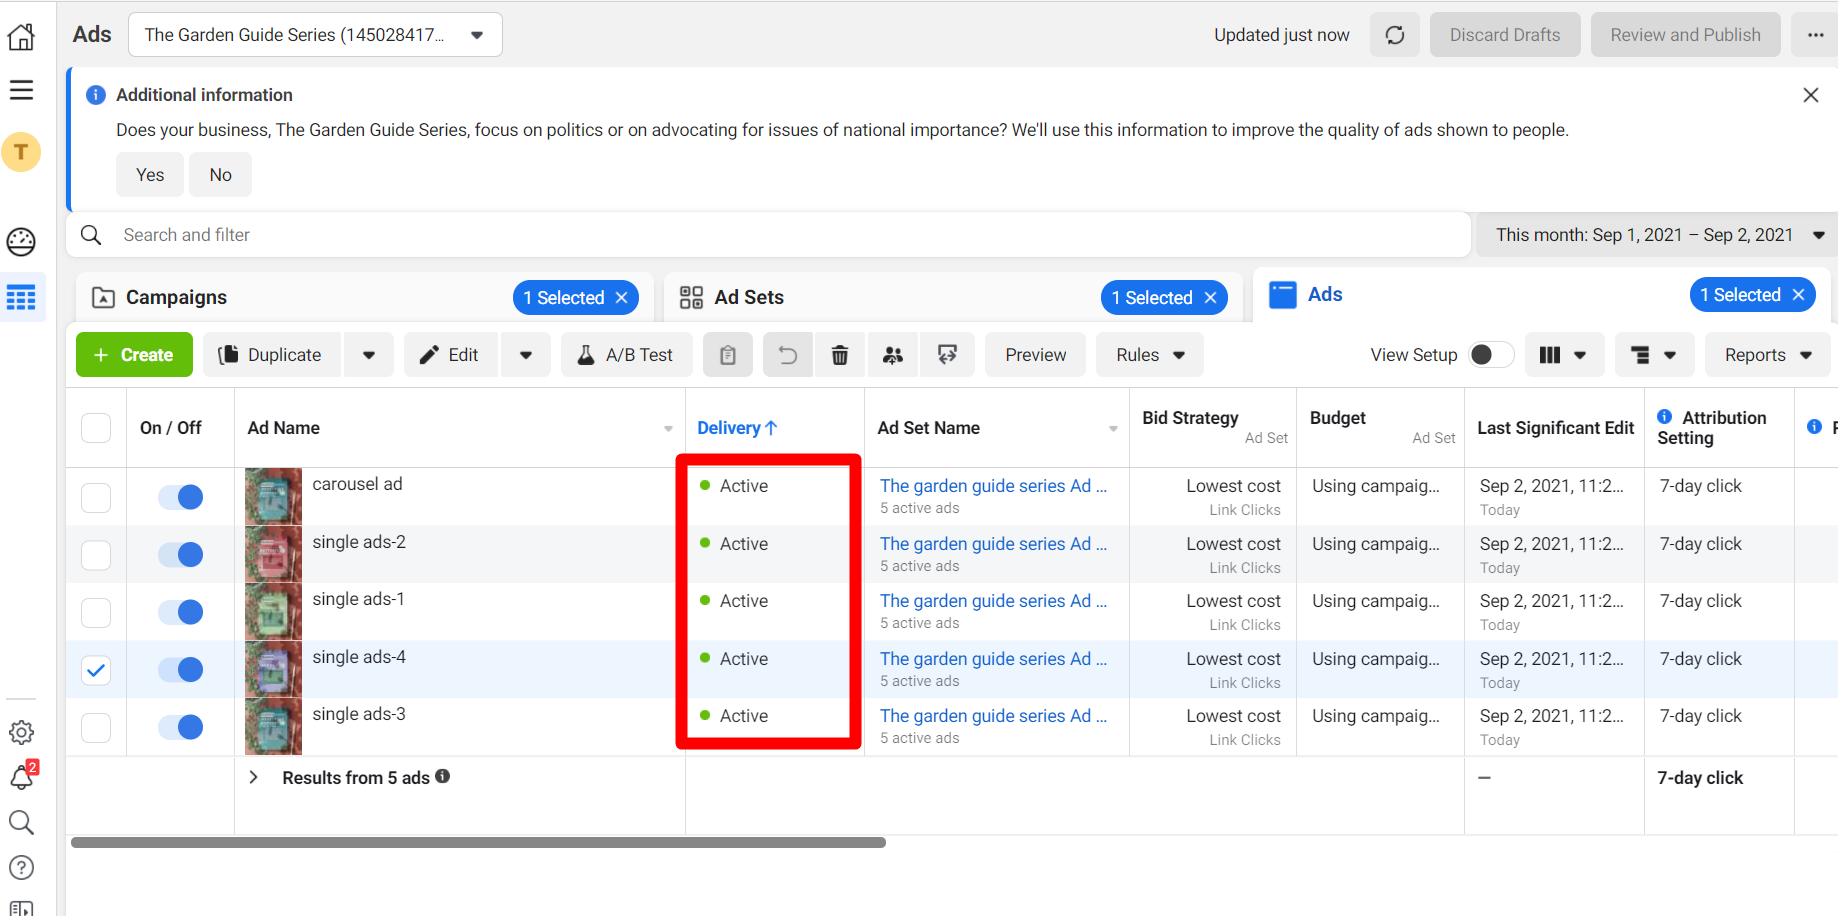
Task: Toggle off the carousel ad switch
Action: (x=181, y=497)
